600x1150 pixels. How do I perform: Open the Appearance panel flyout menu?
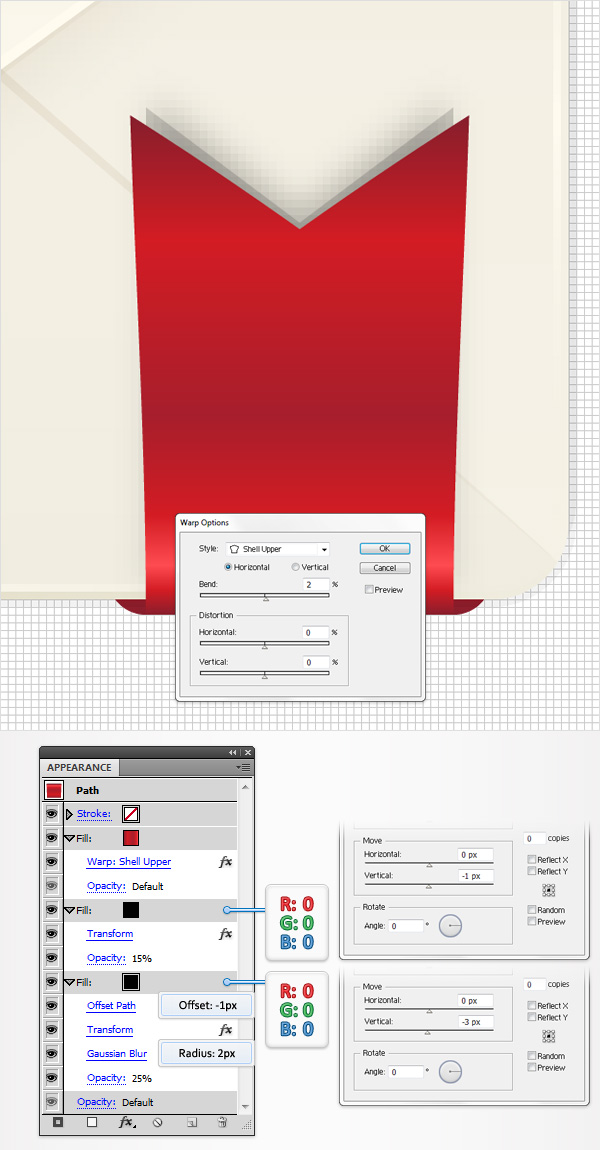point(244,767)
